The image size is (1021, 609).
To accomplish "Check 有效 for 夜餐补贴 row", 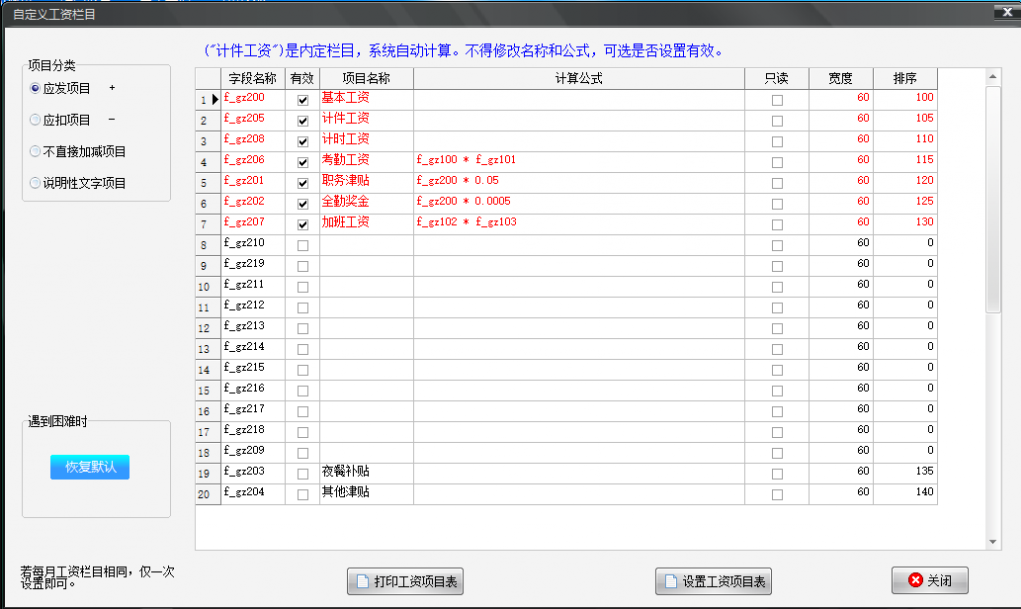I will (x=303, y=474).
